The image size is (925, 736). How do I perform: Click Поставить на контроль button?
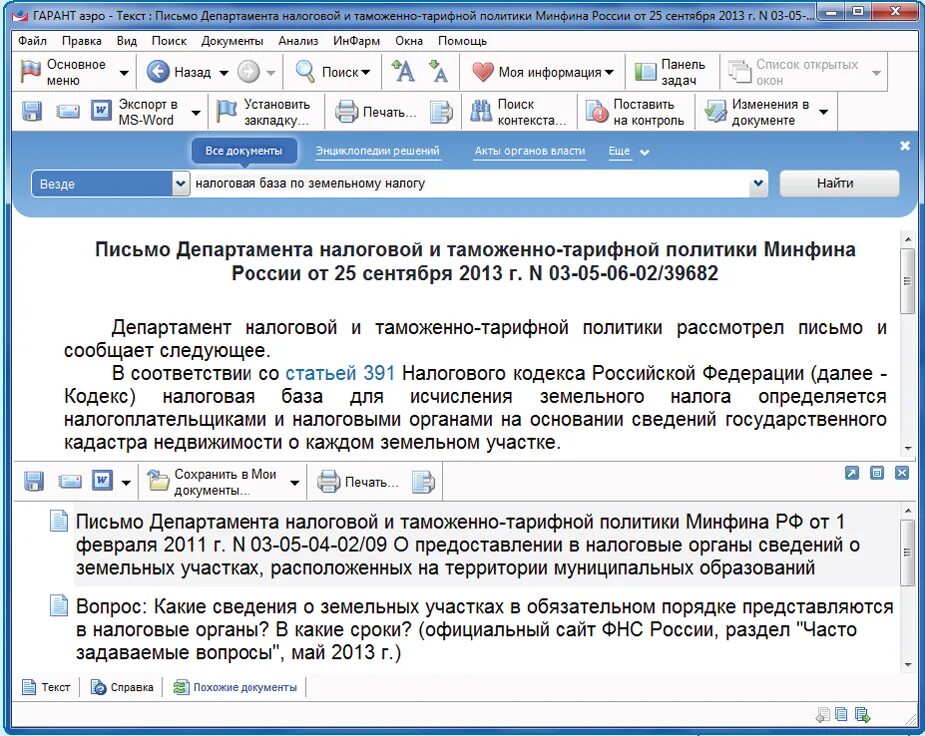tap(635, 111)
